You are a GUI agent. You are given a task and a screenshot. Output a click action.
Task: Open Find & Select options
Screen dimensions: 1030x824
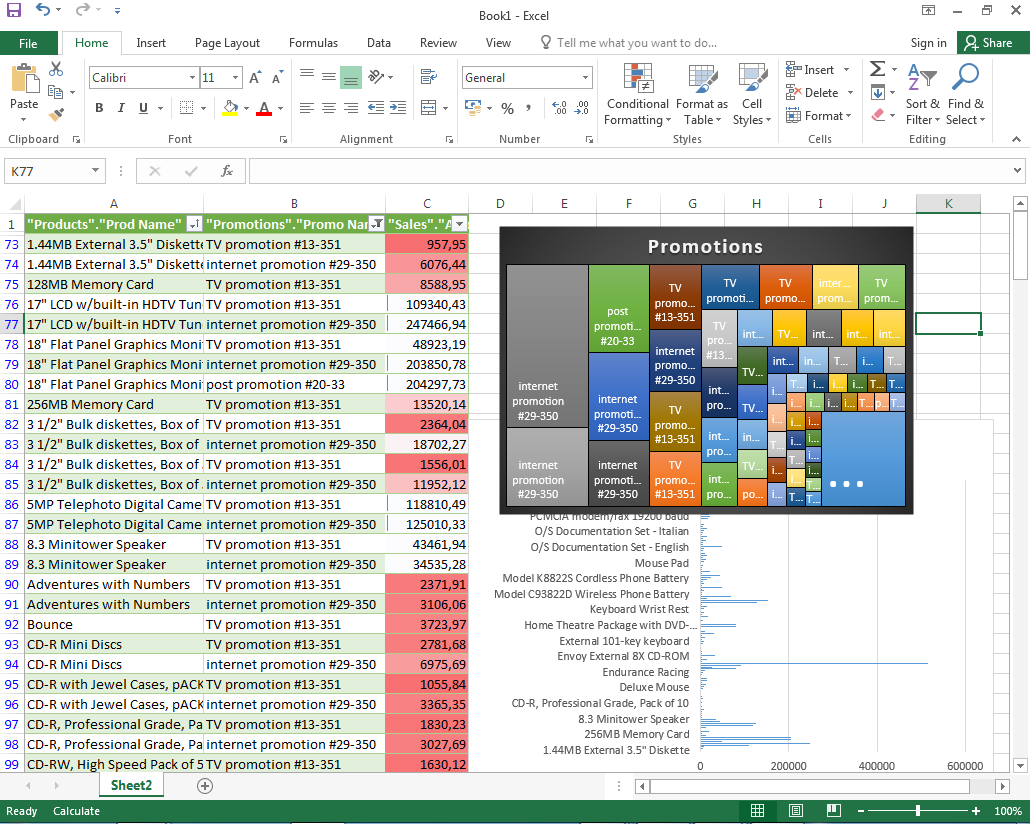pos(963,95)
